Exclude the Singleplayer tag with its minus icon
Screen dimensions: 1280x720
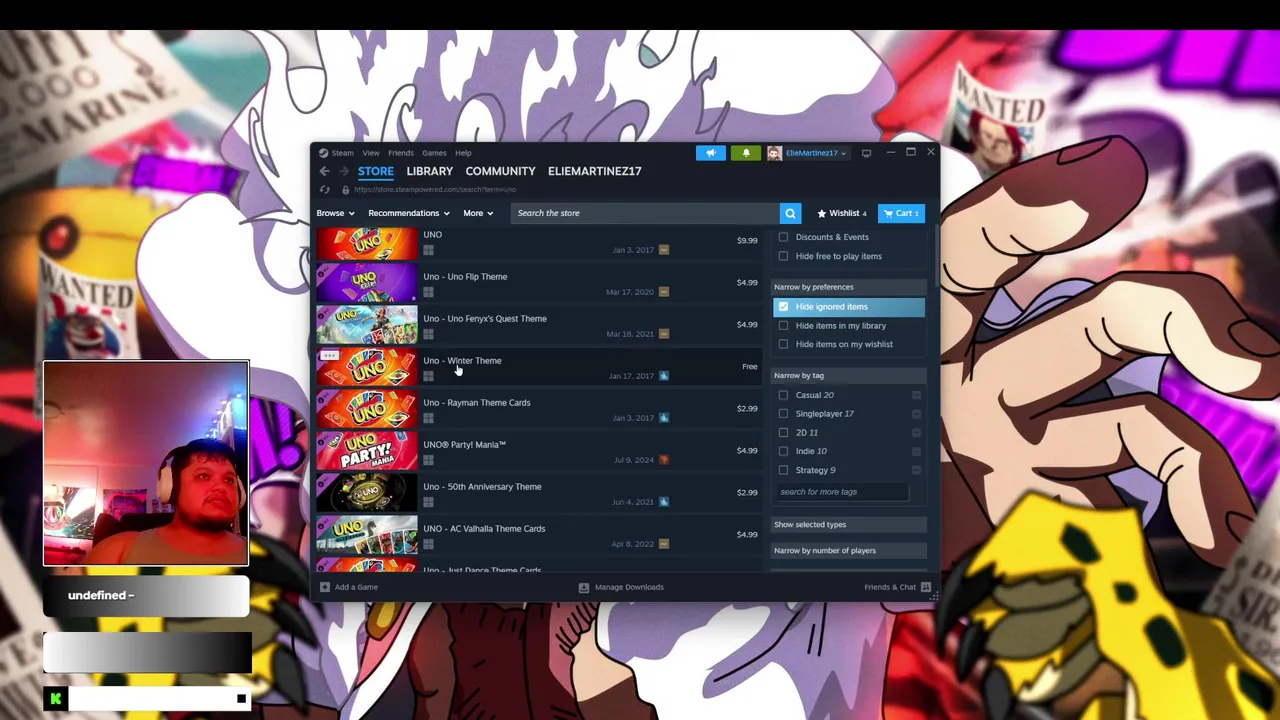pyautogui.click(x=916, y=414)
